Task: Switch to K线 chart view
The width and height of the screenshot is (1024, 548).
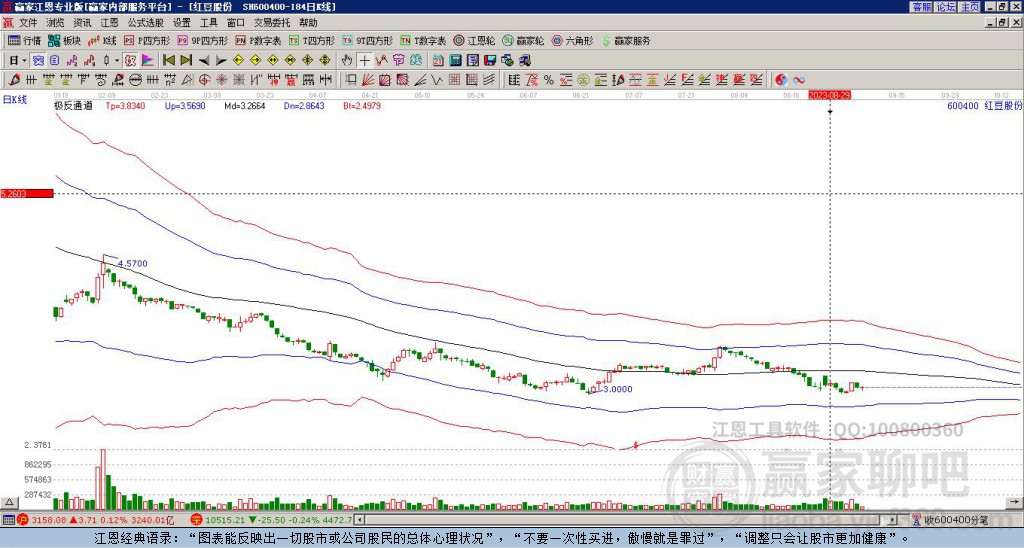Action: coord(103,40)
